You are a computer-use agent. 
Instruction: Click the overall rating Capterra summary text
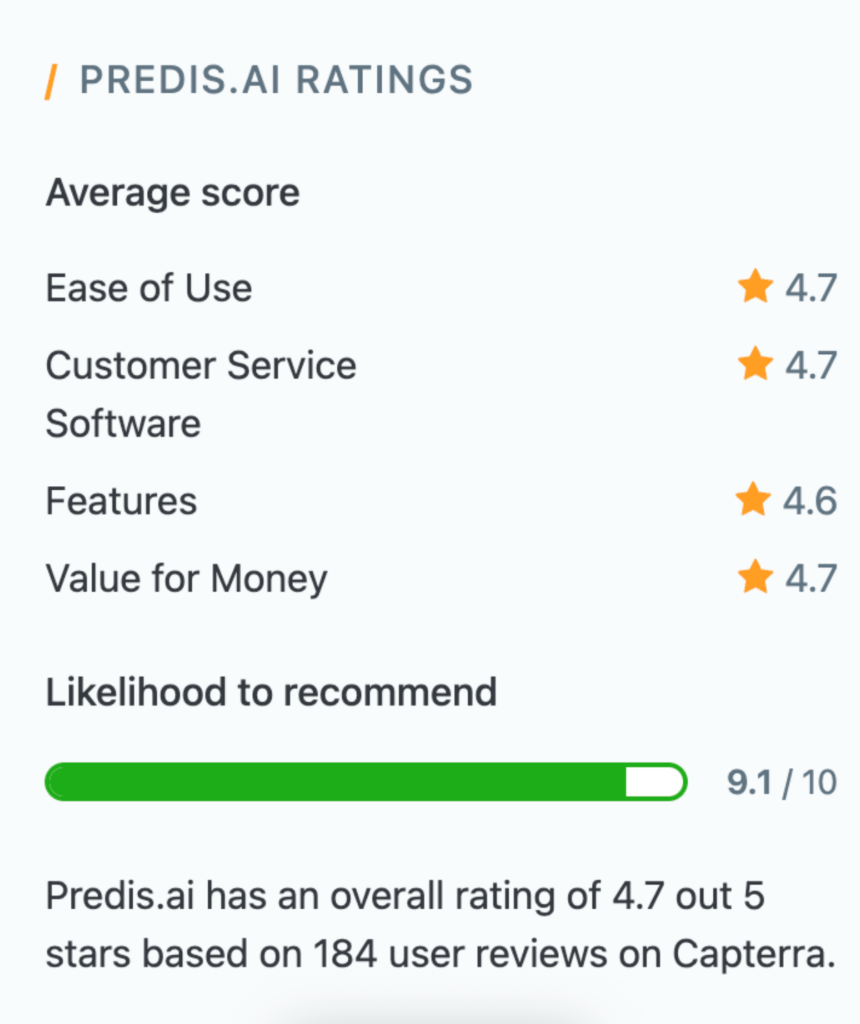pyautogui.click(x=440, y=926)
